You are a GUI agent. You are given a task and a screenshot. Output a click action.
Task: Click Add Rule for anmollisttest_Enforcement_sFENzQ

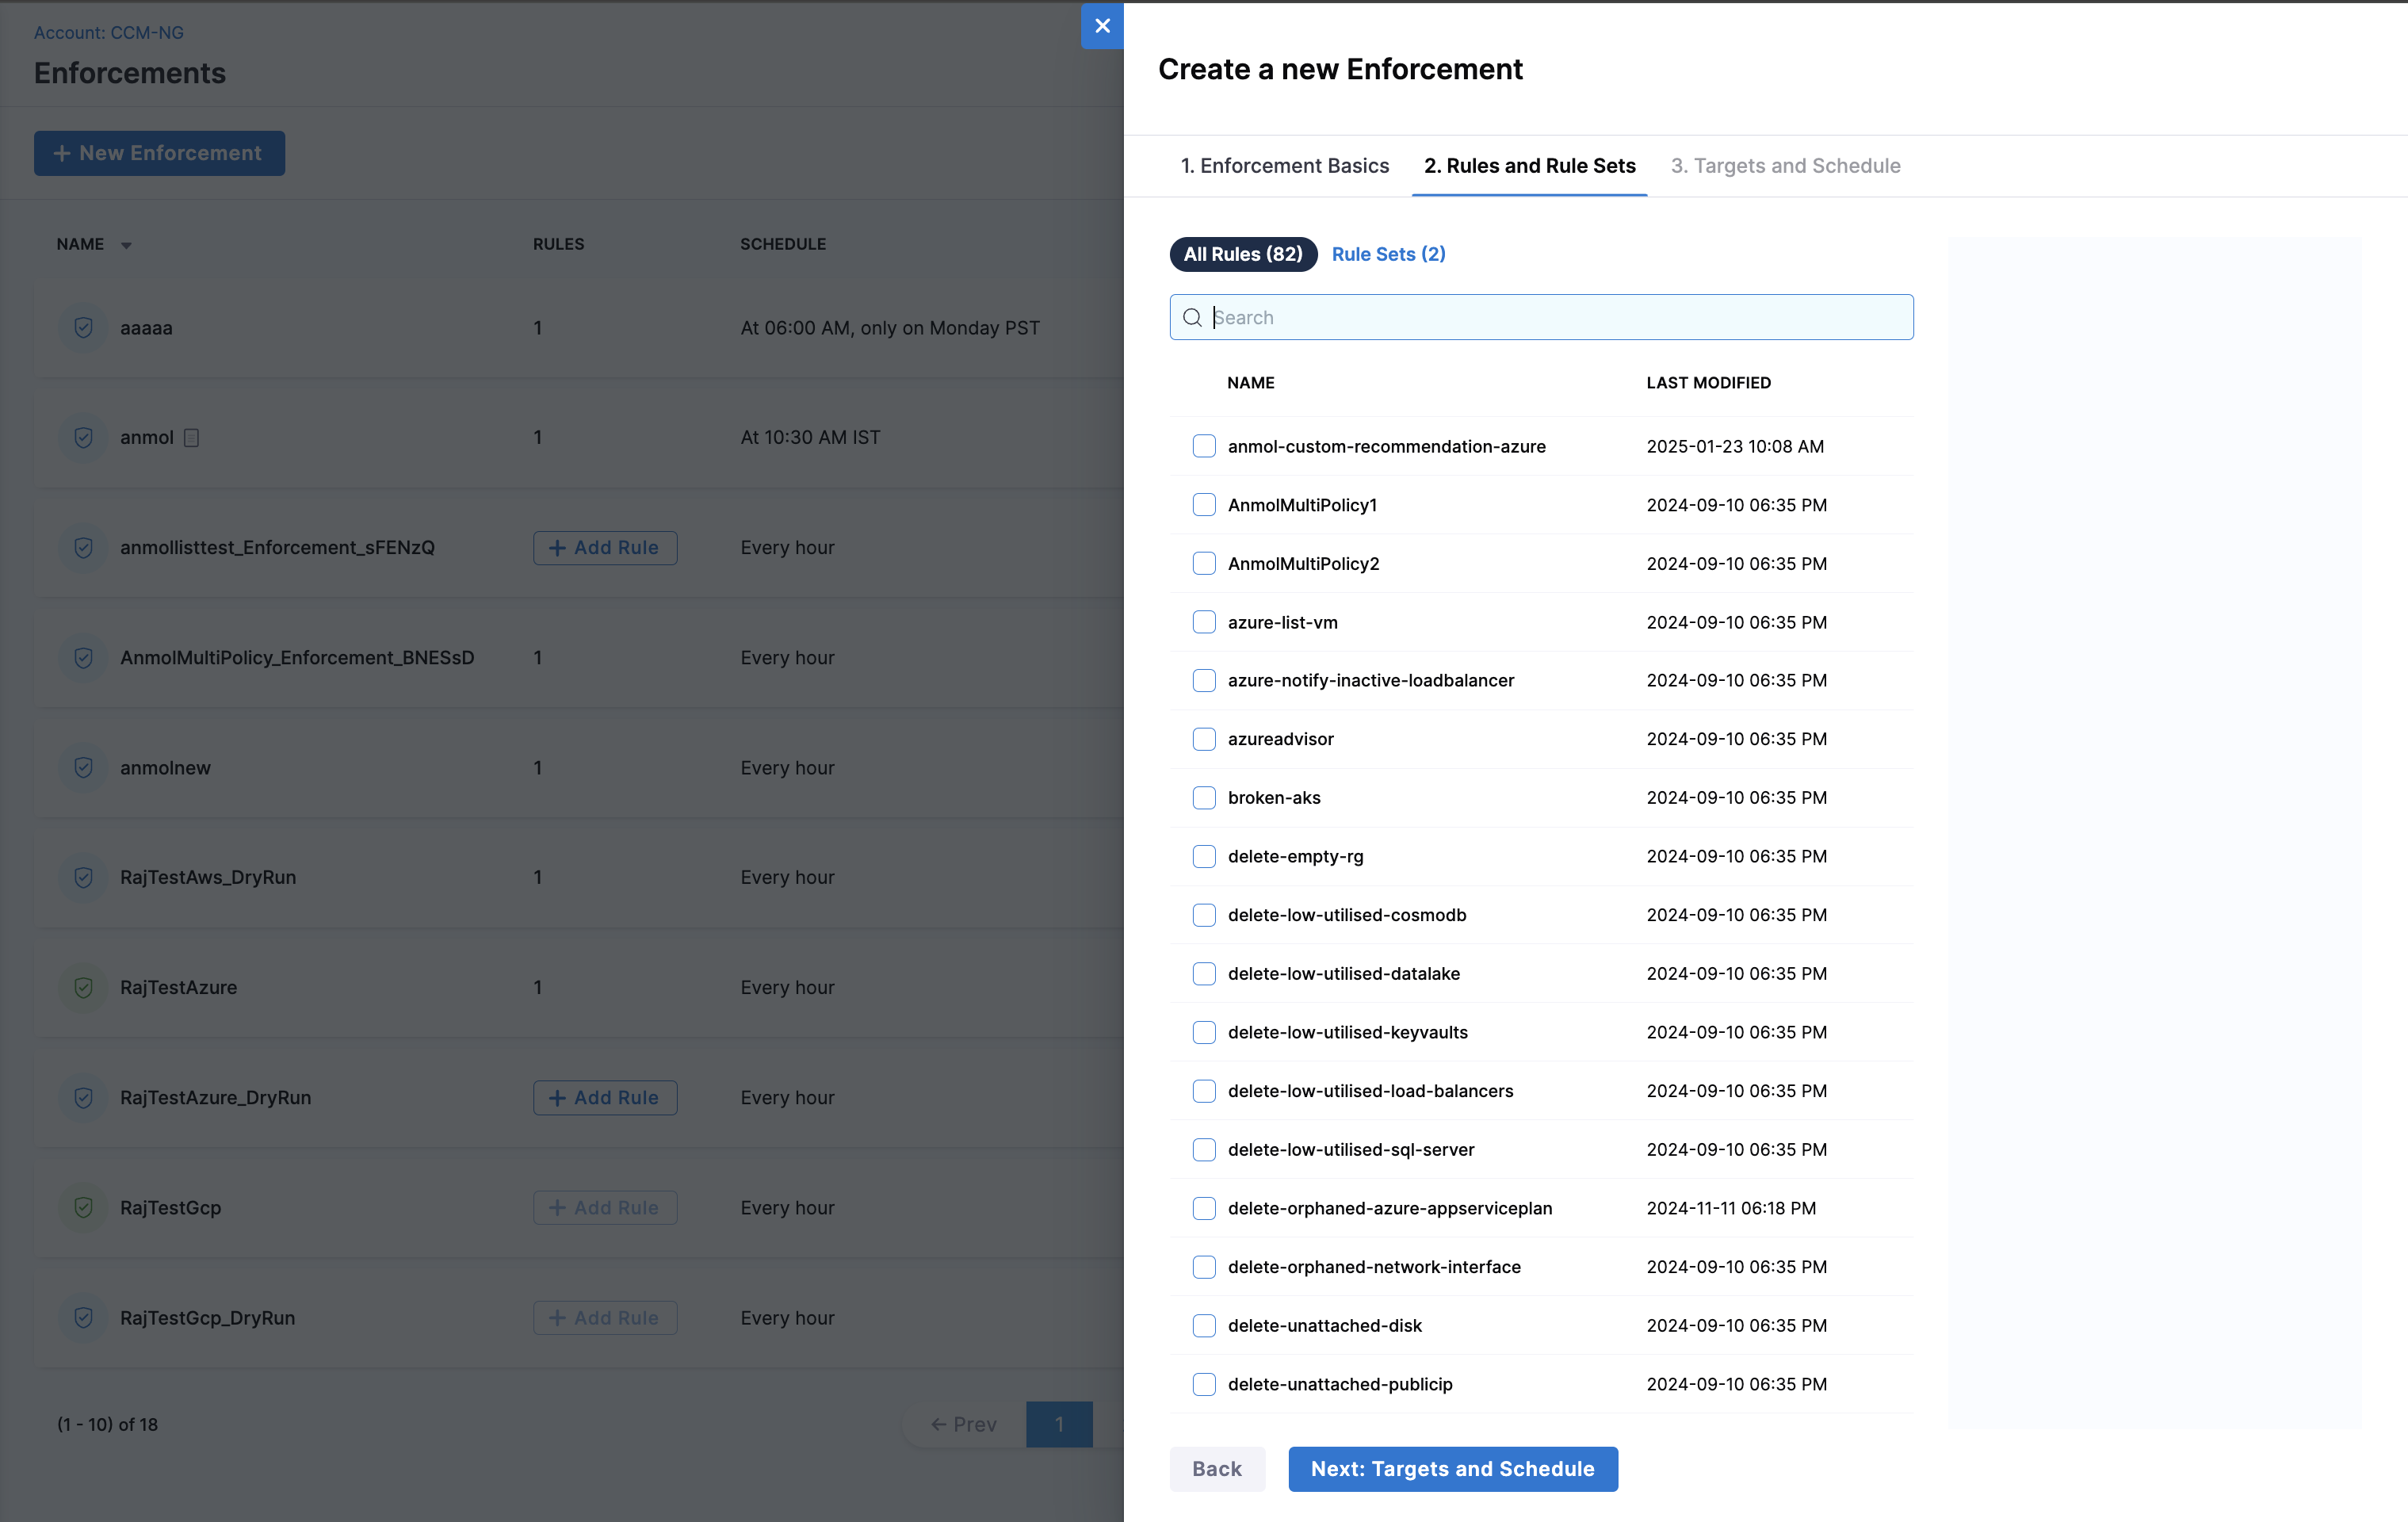pyautogui.click(x=605, y=548)
